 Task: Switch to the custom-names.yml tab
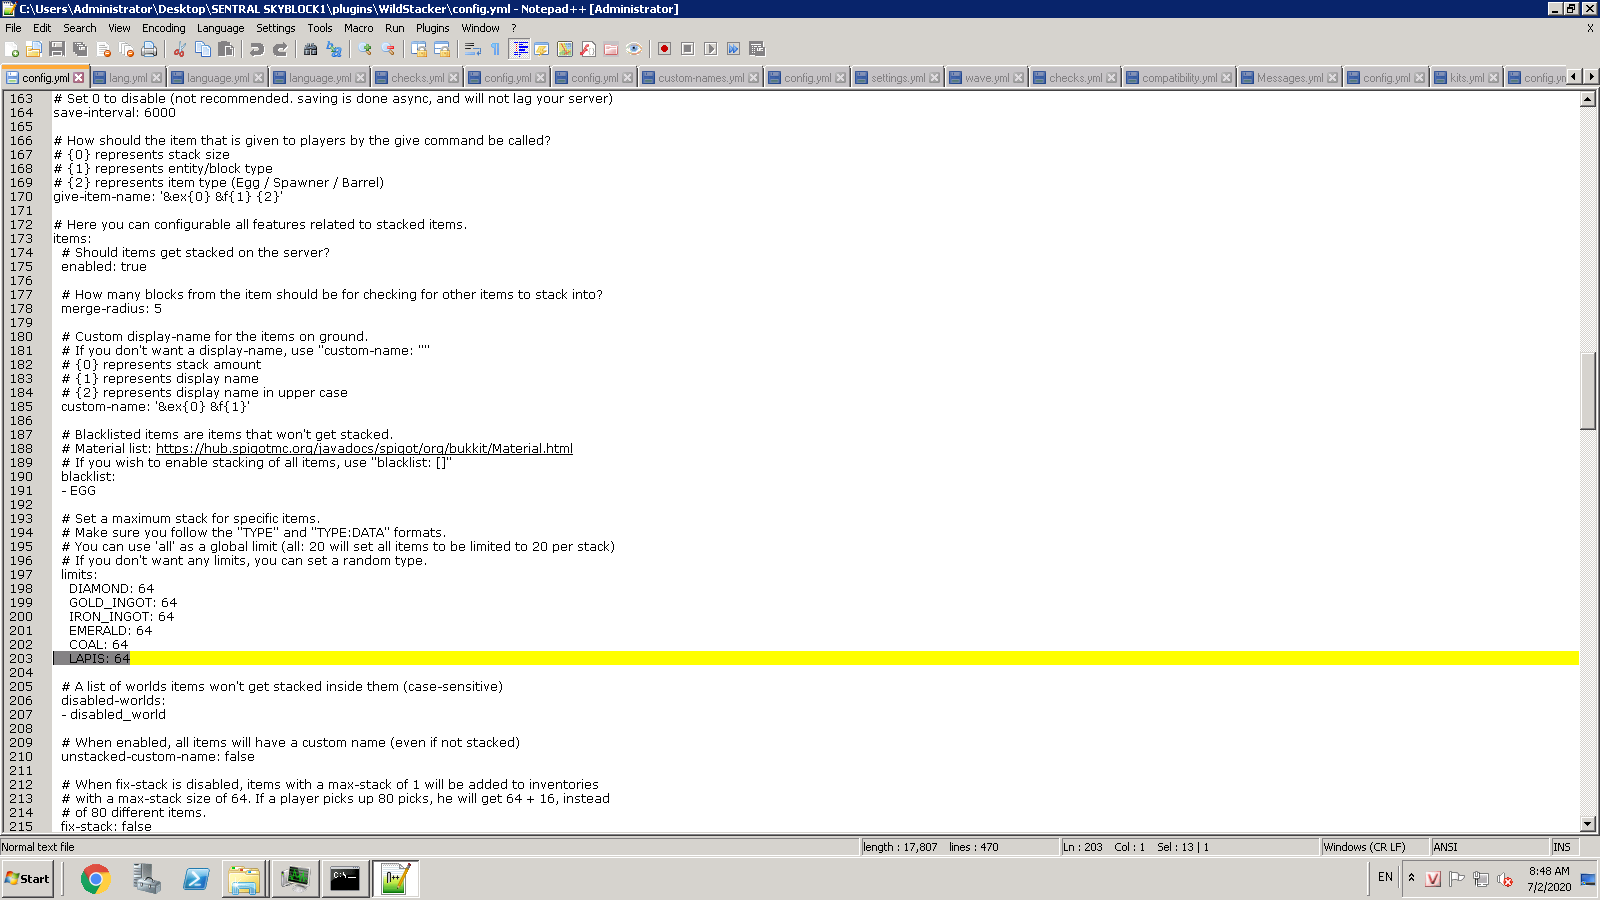700,78
